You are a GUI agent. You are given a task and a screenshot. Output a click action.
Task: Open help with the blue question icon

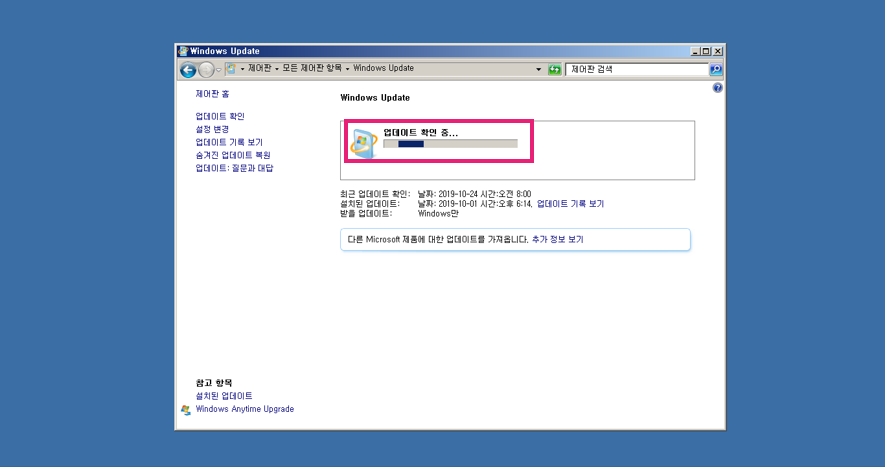(x=717, y=88)
